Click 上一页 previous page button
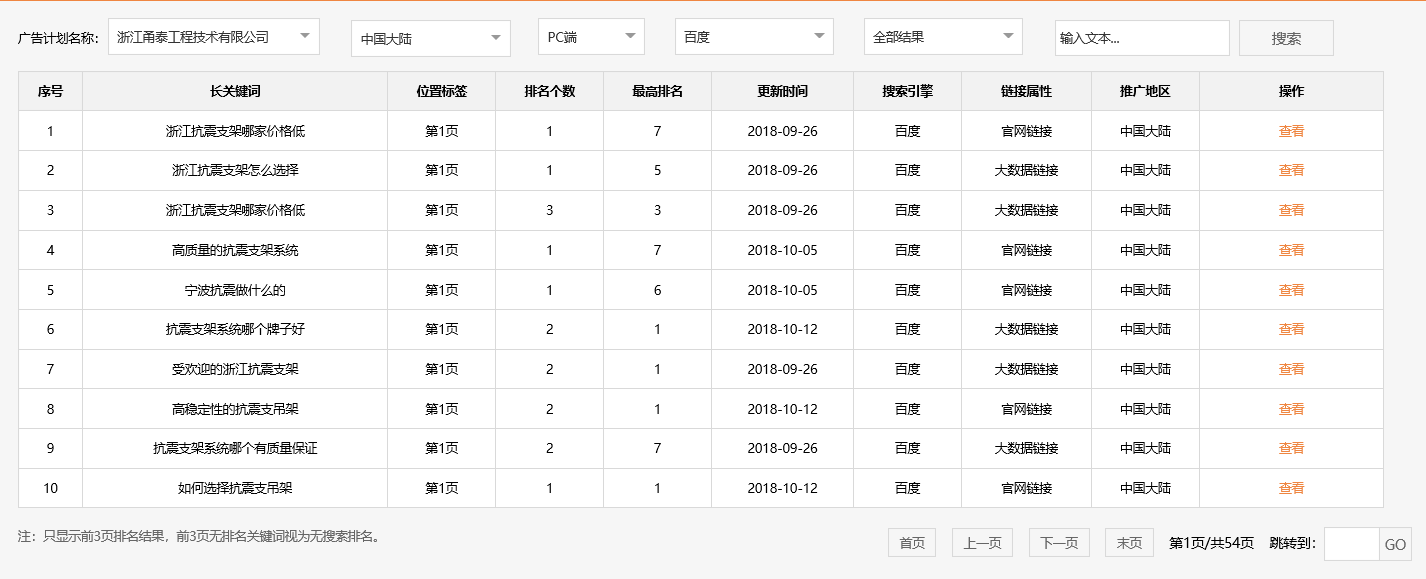The height and width of the screenshot is (579, 1426). coord(983,542)
